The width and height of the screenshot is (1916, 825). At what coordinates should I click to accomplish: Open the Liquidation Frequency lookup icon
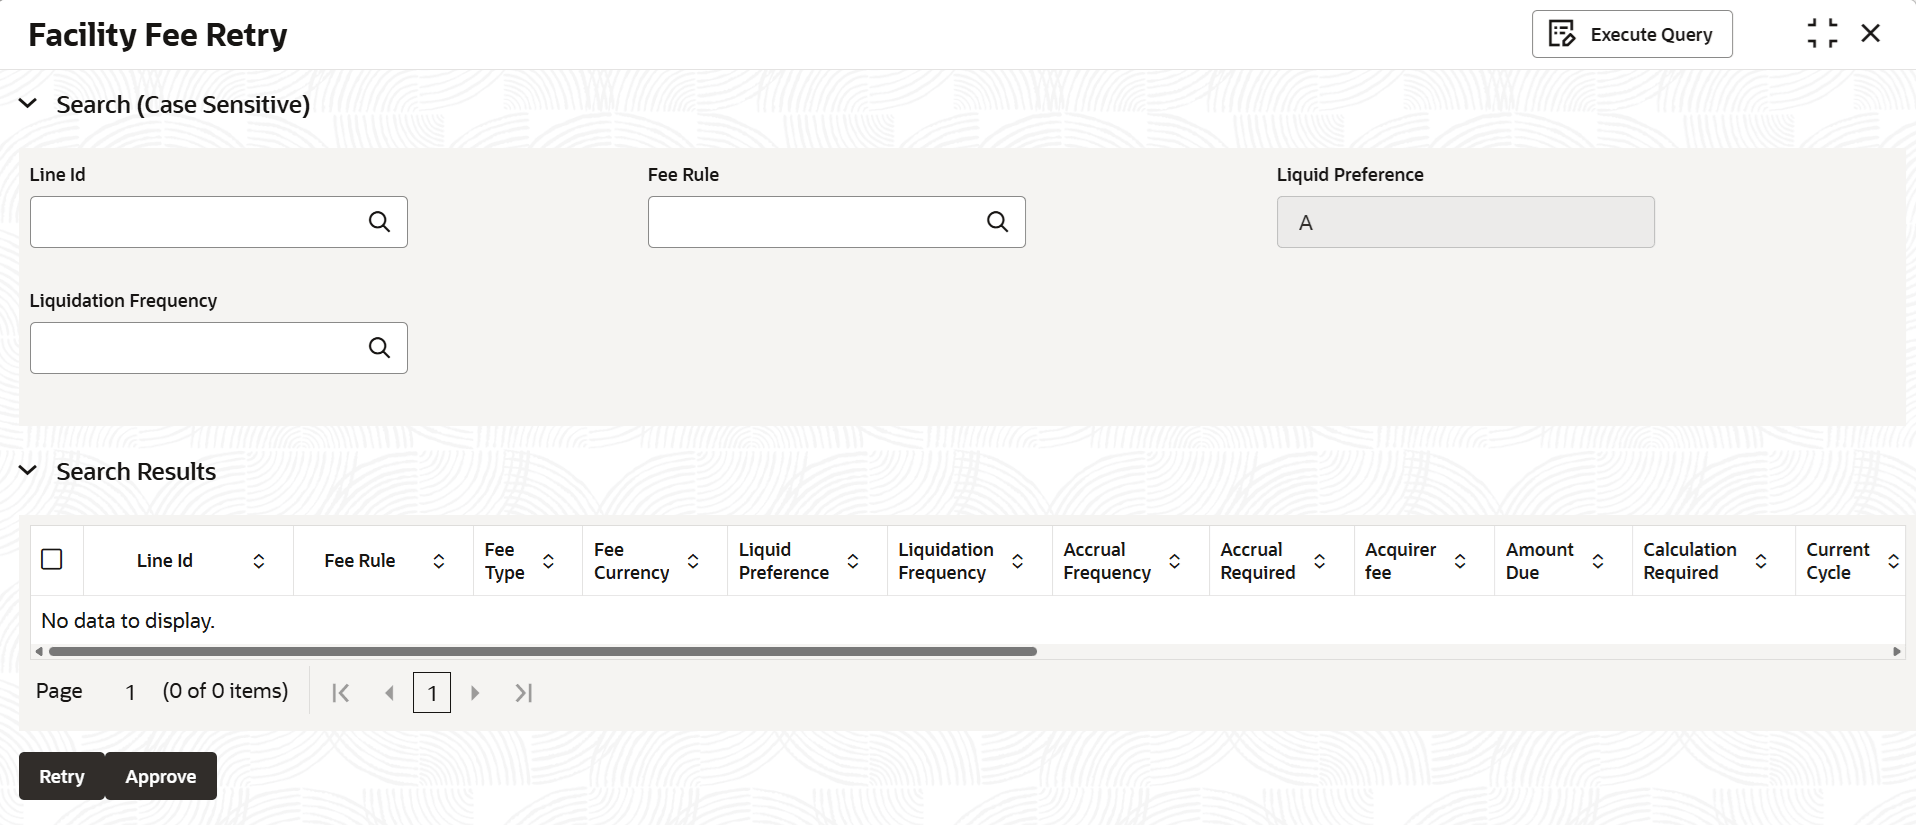(379, 348)
